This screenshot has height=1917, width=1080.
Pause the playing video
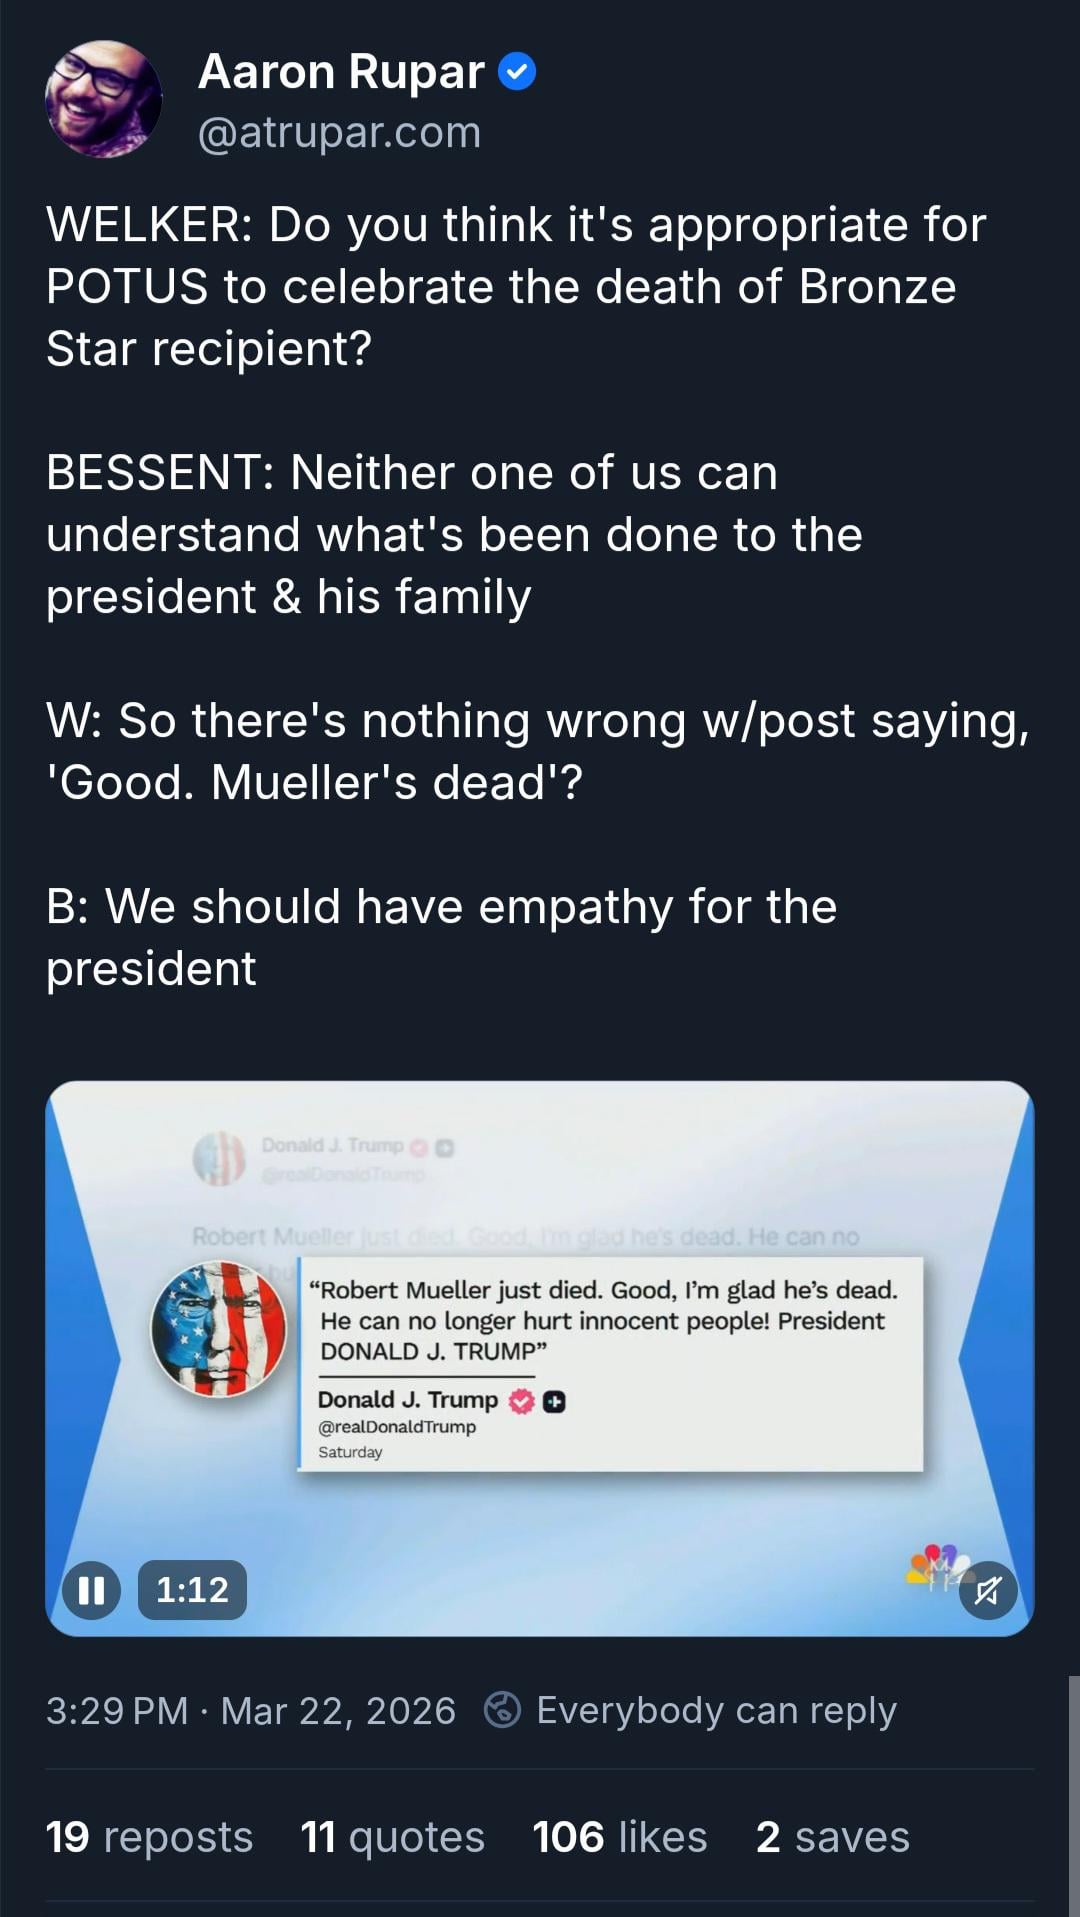pyautogui.click(x=91, y=1590)
